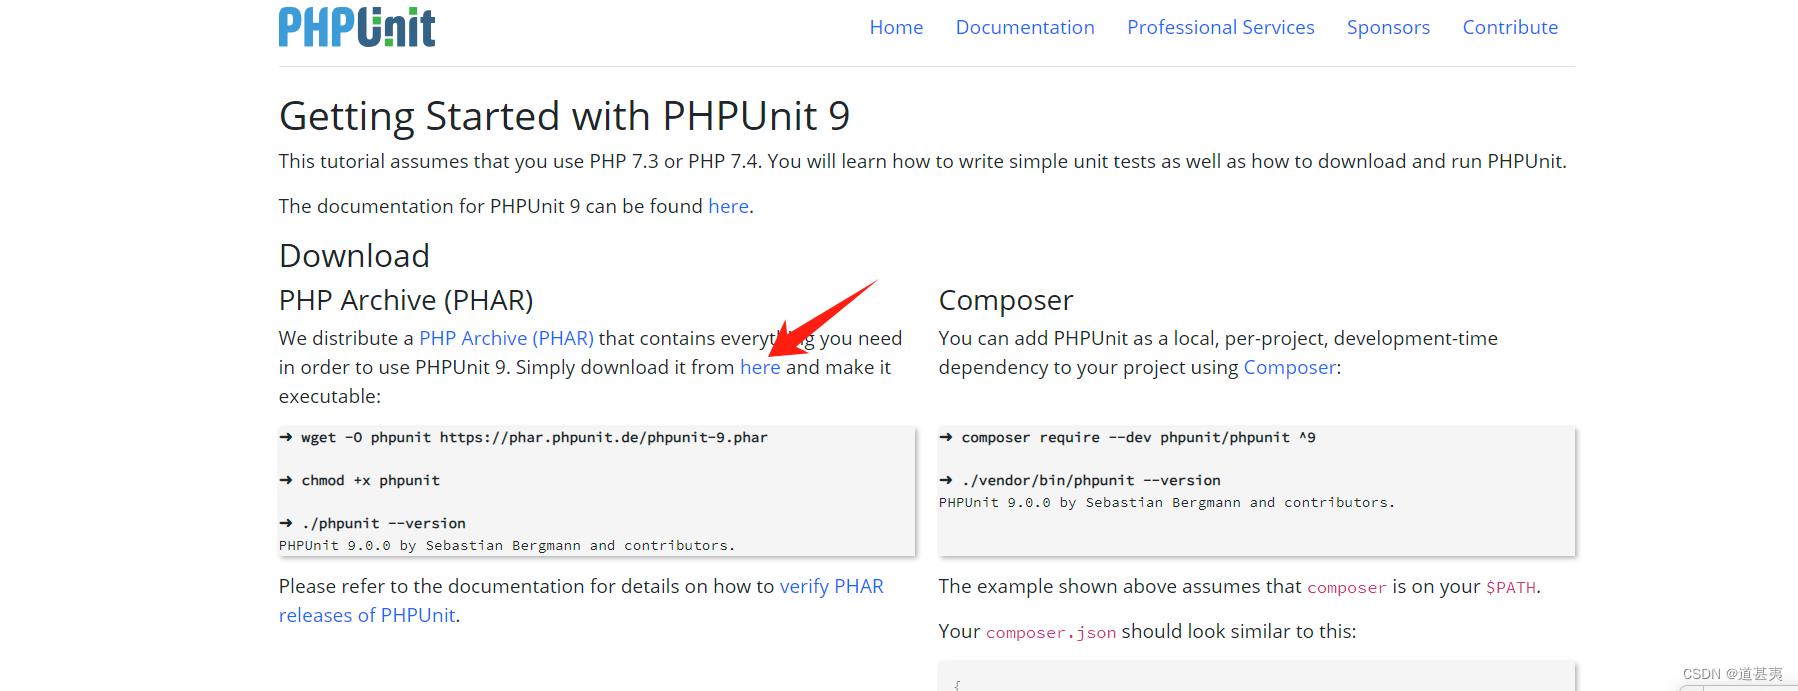The image size is (1798, 691).
Task: Click the inline '$PATH' code text
Action: [x=1510, y=587]
